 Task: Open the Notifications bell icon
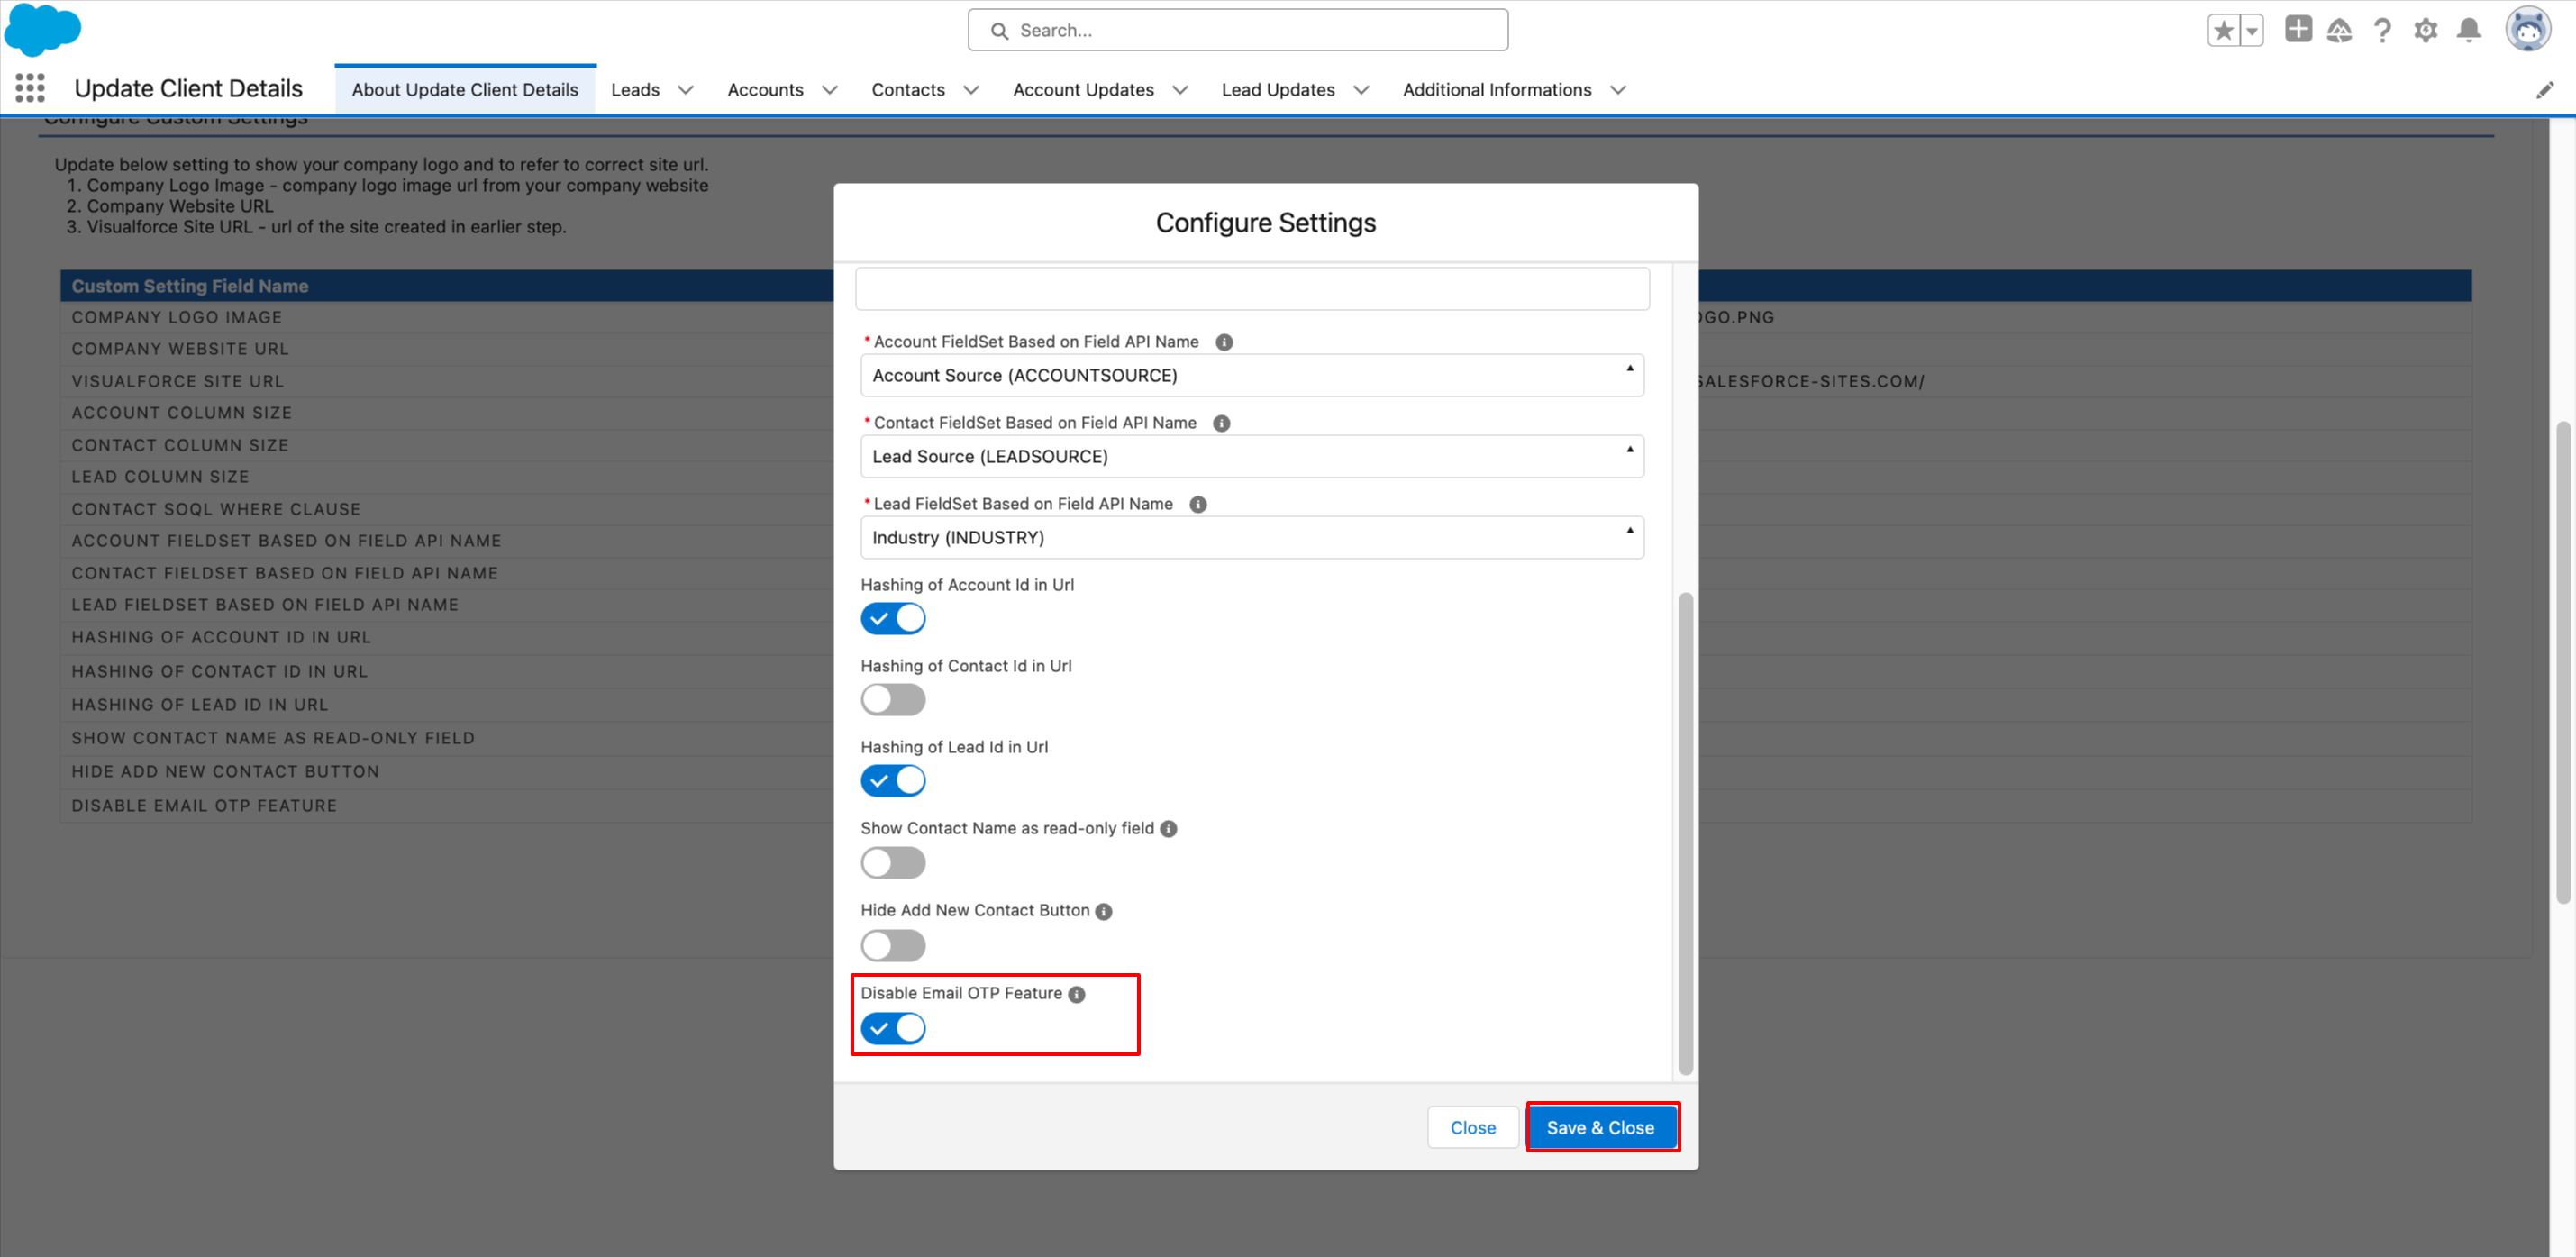point(2468,31)
